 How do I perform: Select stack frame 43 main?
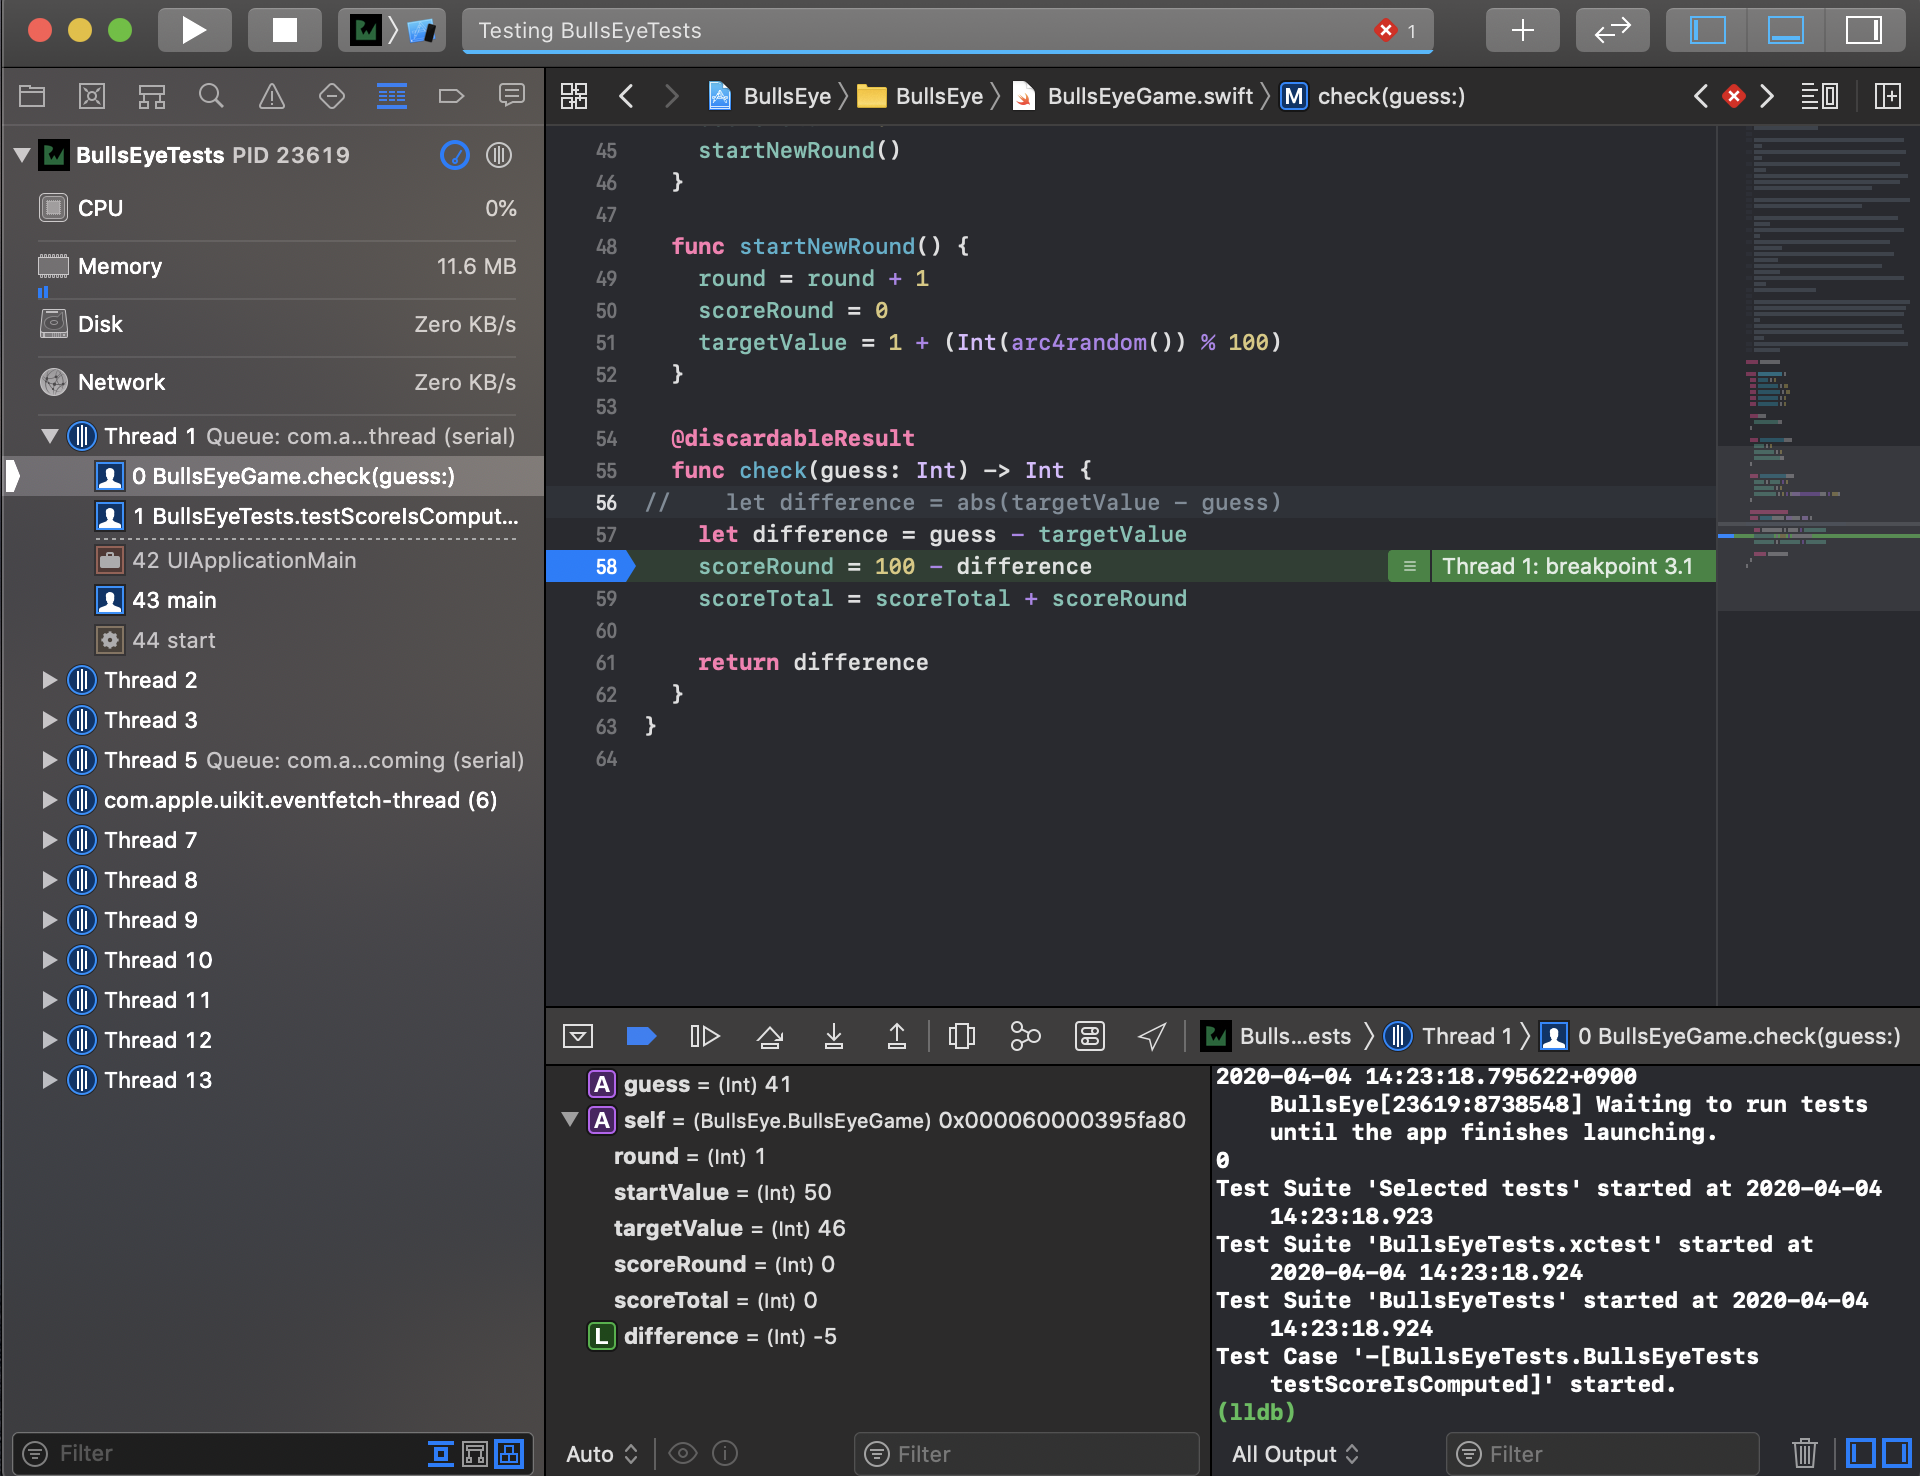(x=174, y=600)
